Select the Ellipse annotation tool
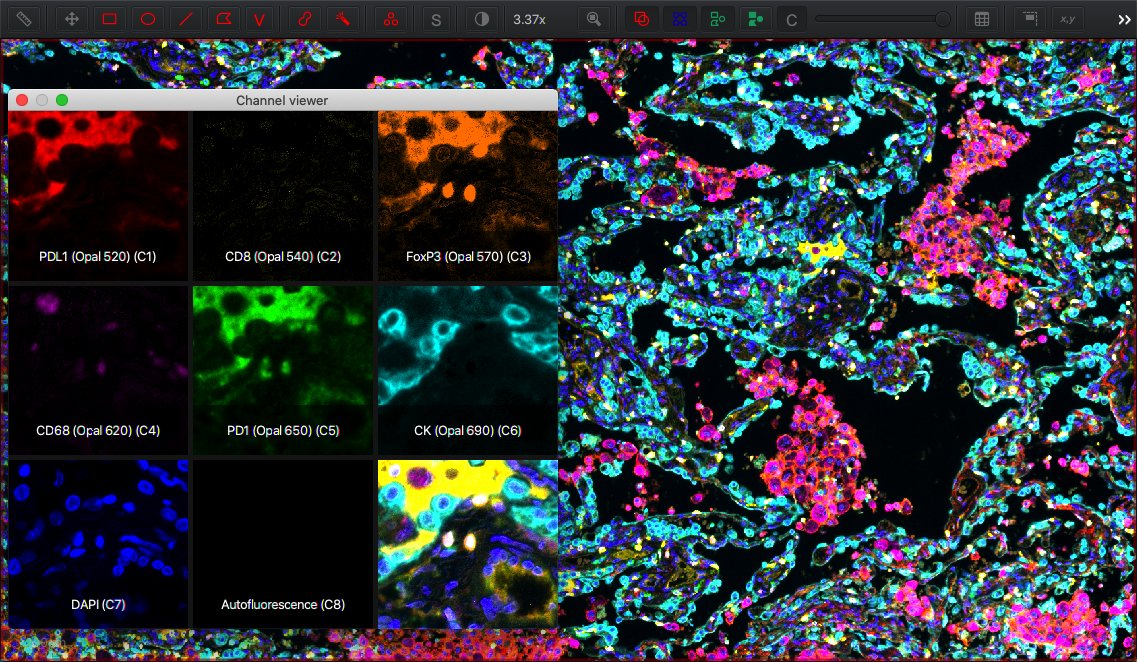The height and width of the screenshot is (662, 1137). tap(147, 19)
